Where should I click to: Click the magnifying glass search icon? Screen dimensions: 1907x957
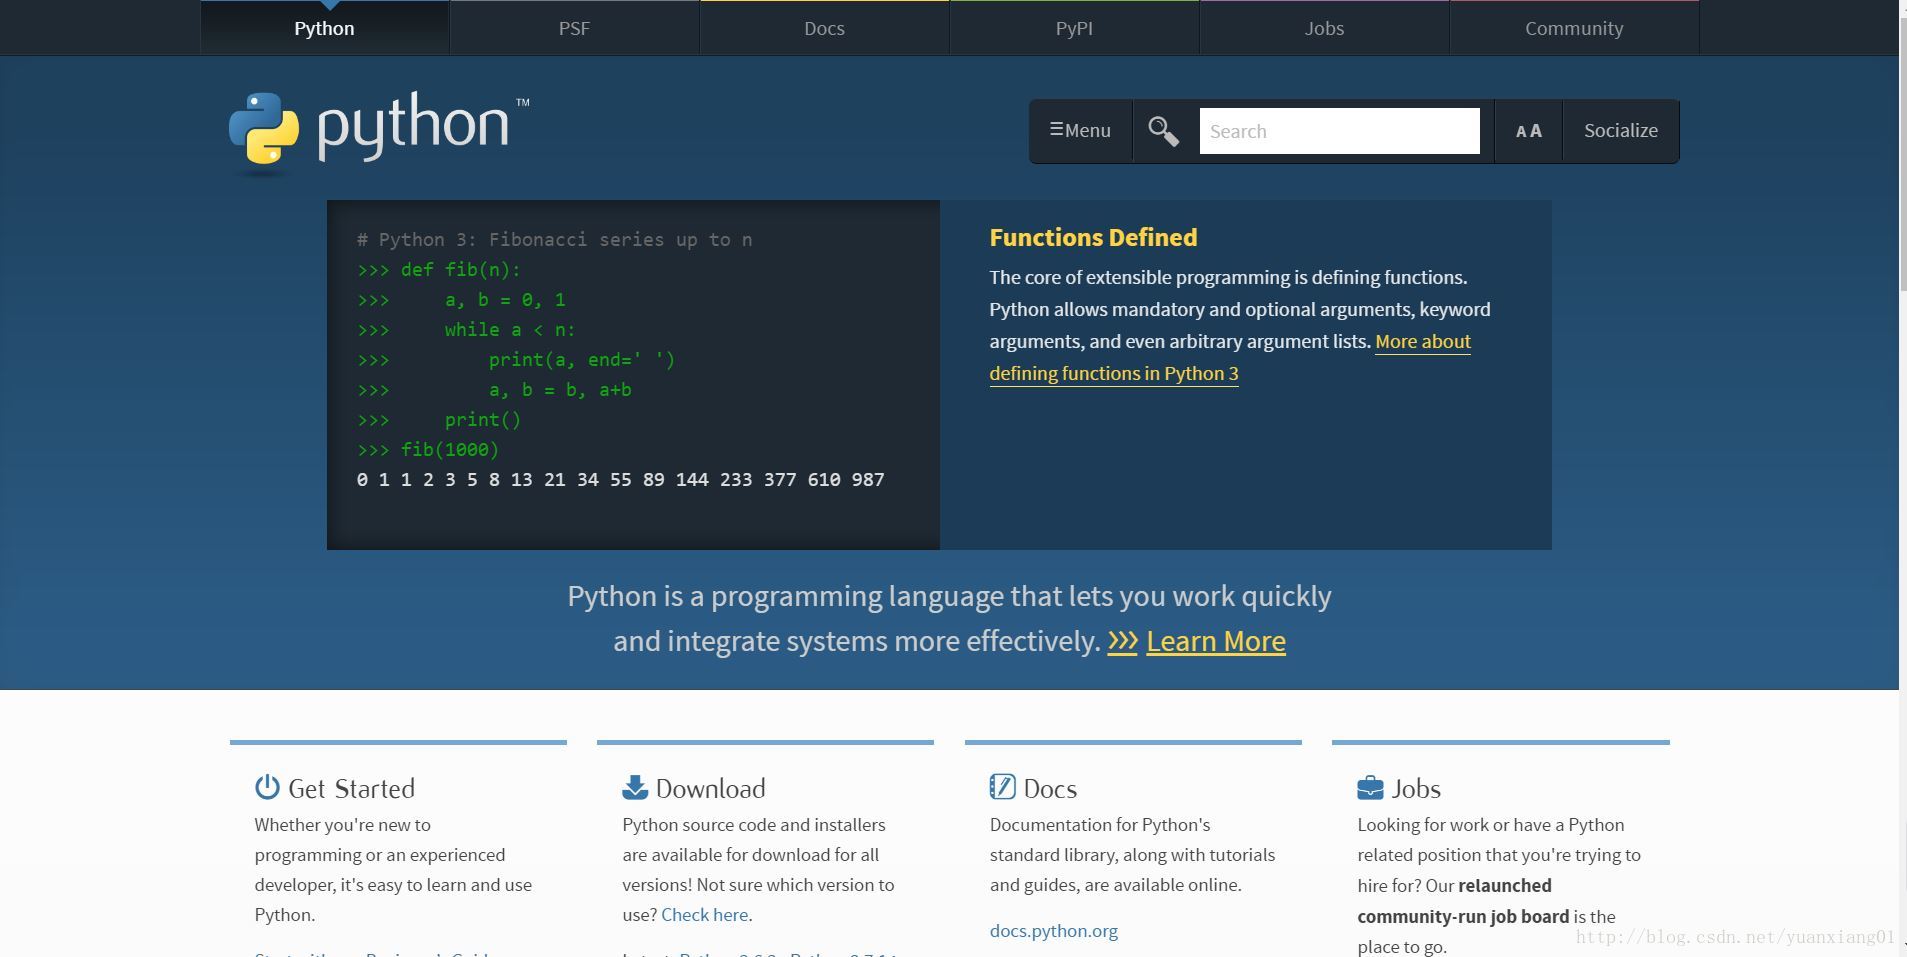click(1164, 131)
